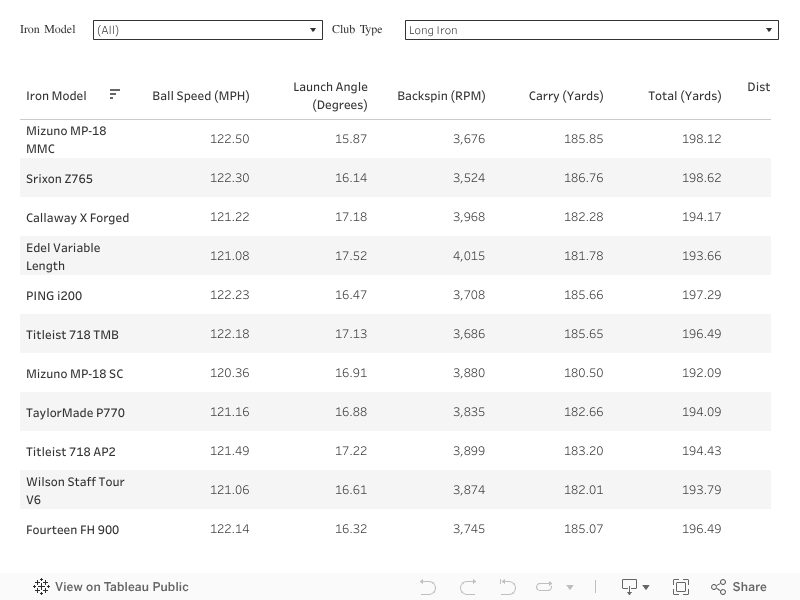Screen dimensions: 800x600
Task: Click the Tableau logo icon
Action: (x=41, y=587)
